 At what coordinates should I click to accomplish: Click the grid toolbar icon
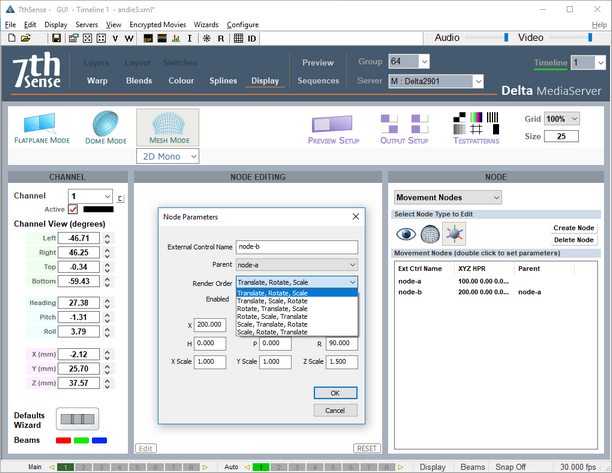(x=238, y=39)
